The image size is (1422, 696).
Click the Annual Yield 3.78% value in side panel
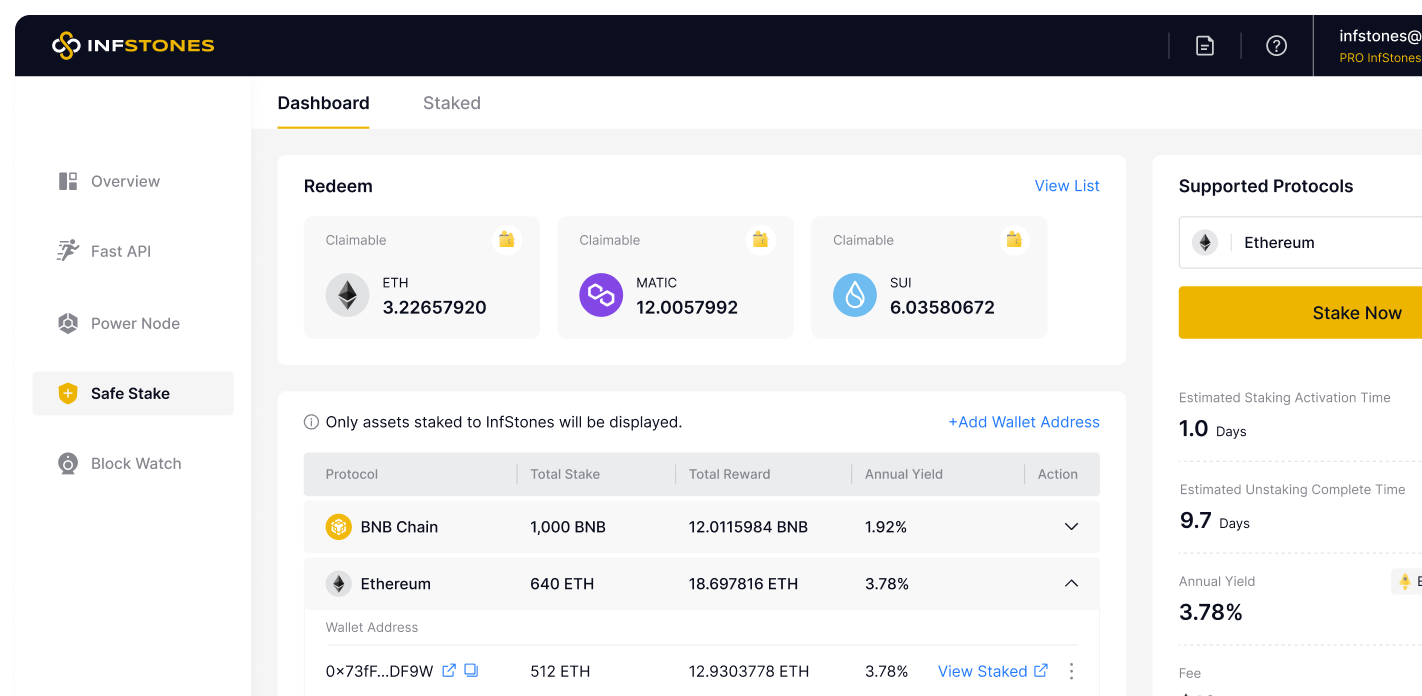point(1211,612)
